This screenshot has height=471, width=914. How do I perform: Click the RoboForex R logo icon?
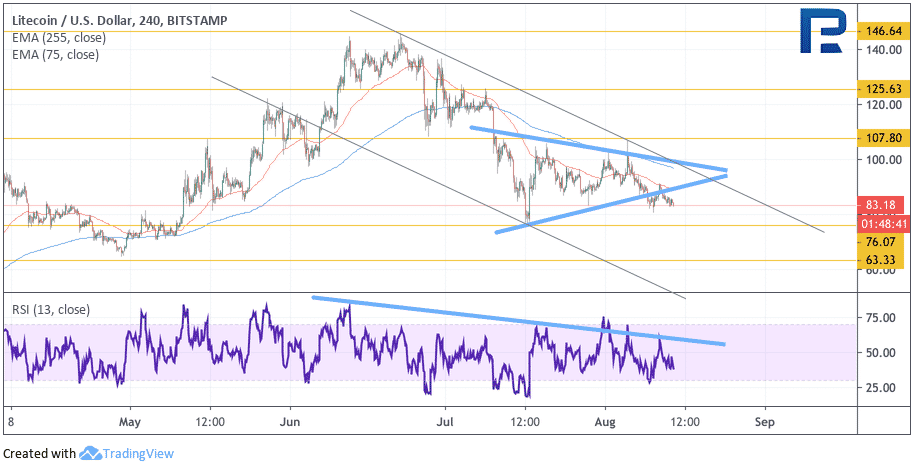coord(823,29)
